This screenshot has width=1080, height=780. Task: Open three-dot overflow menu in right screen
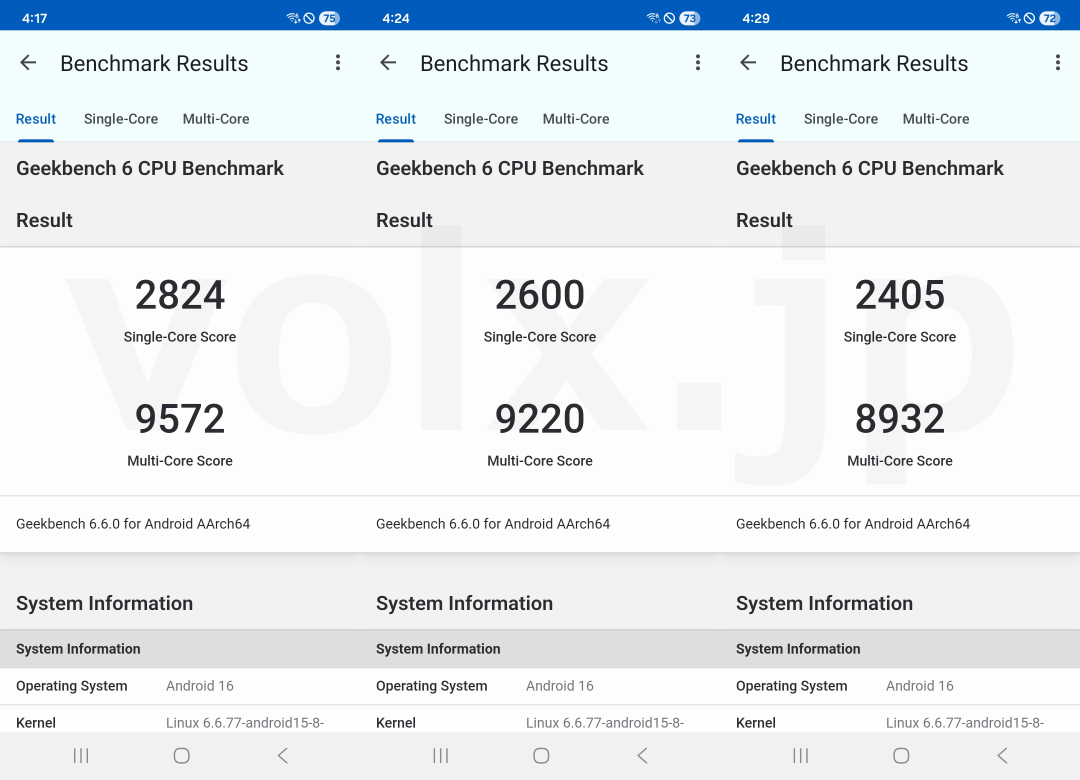[1058, 63]
